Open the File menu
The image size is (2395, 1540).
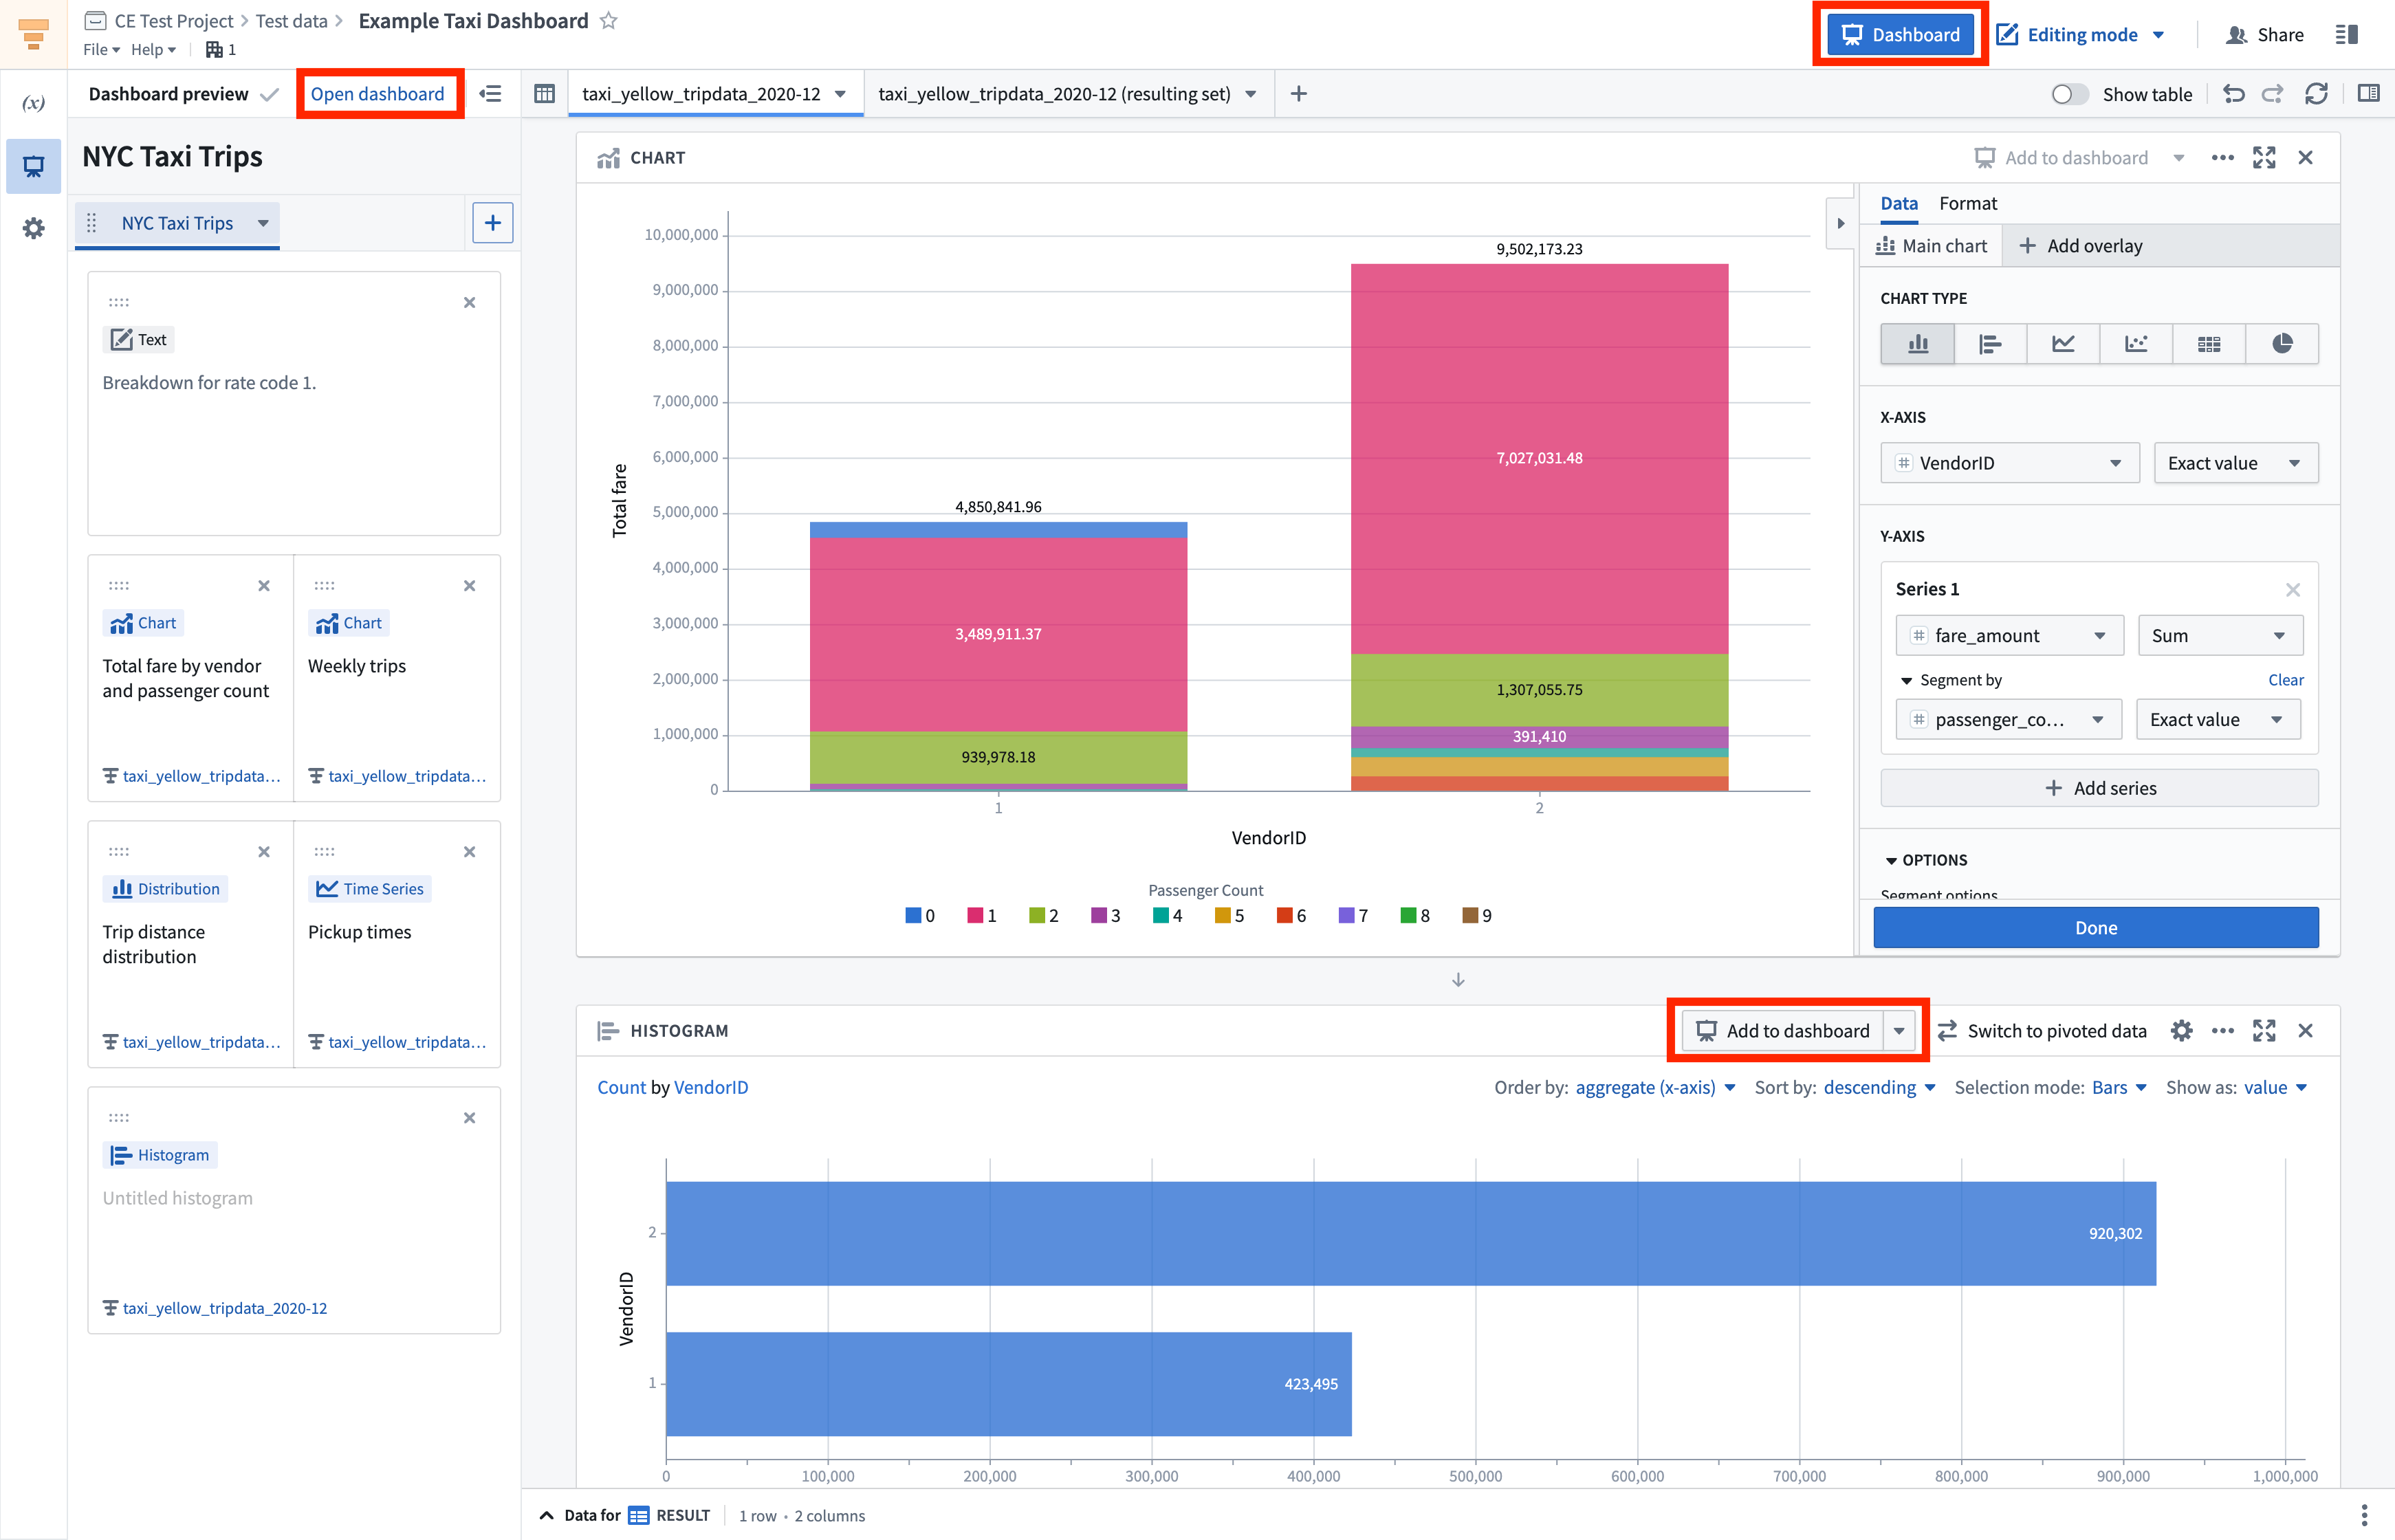click(x=101, y=49)
